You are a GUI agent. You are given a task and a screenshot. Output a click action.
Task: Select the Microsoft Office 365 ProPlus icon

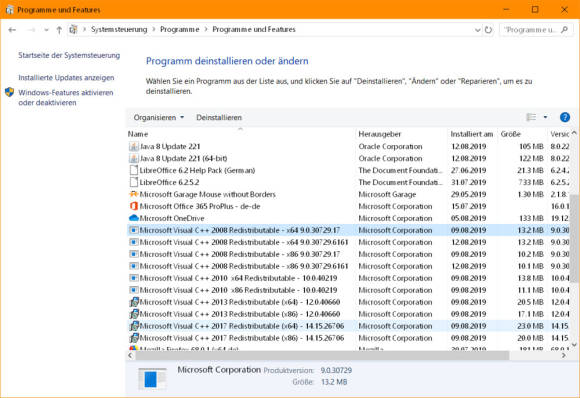pyautogui.click(x=134, y=206)
